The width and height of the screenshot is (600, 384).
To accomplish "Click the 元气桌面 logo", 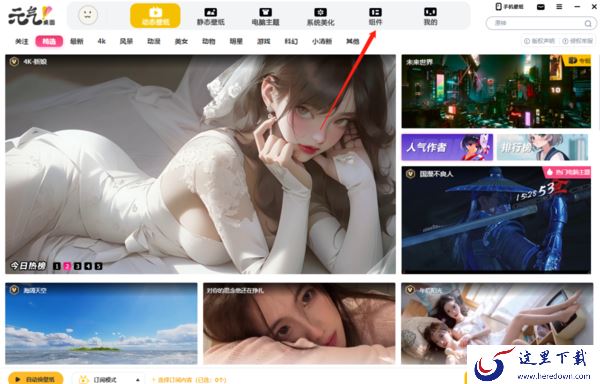I will click(x=32, y=16).
